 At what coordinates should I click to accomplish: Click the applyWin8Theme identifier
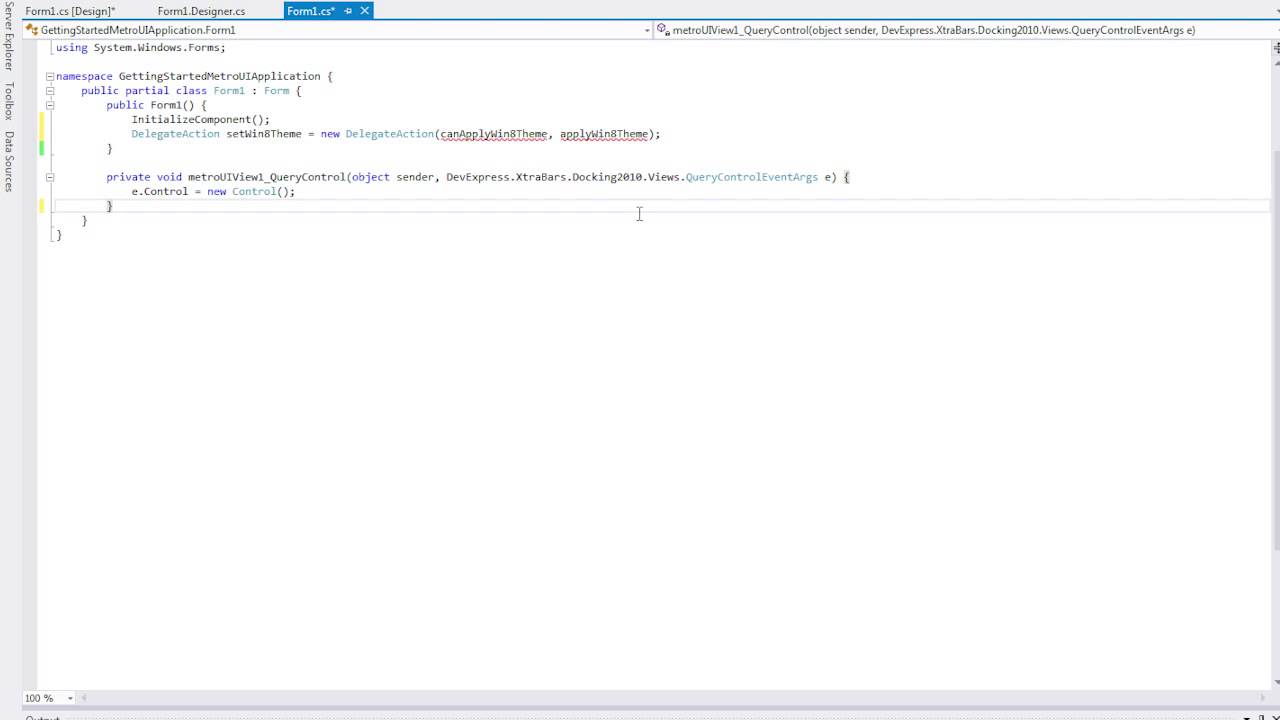pyautogui.click(x=604, y=134)
